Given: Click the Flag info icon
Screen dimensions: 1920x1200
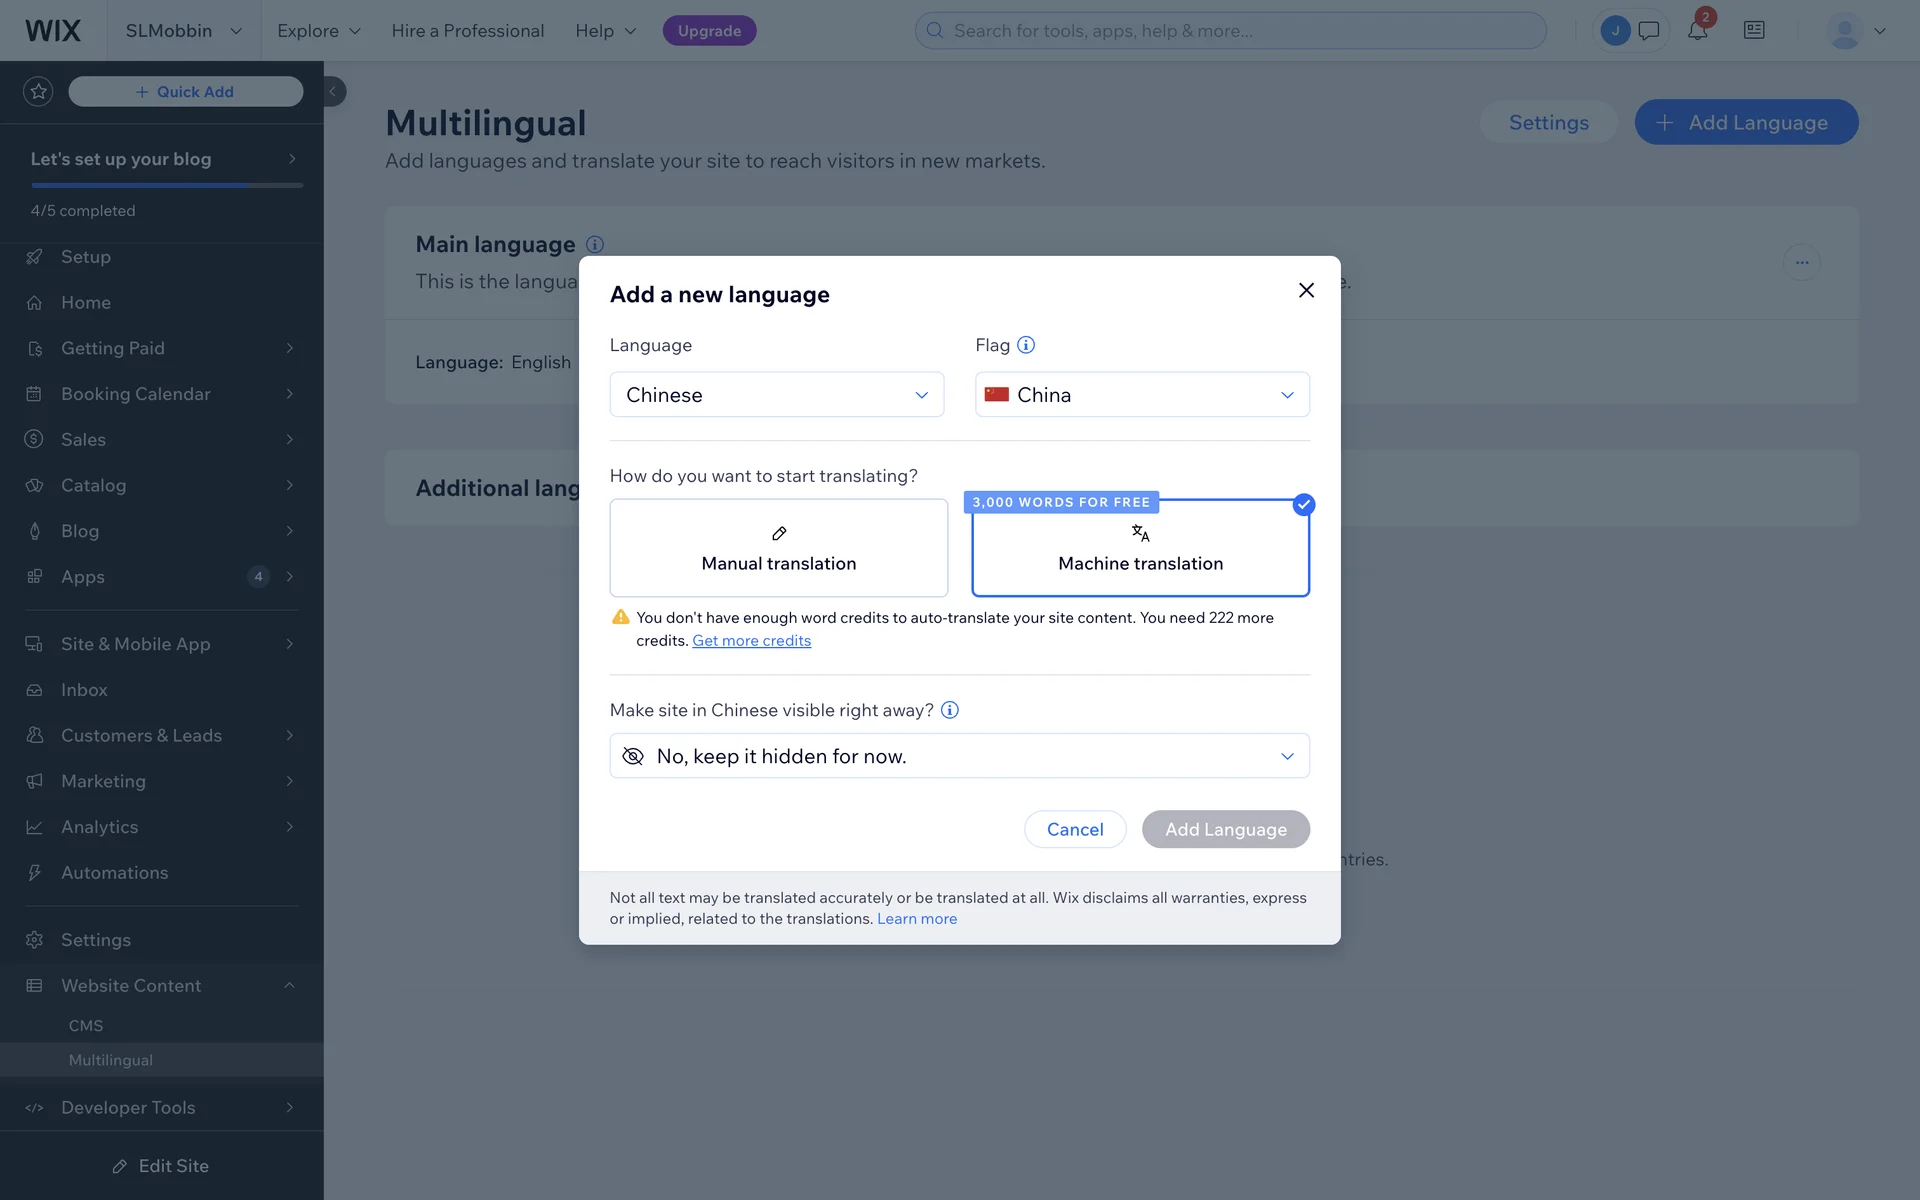Looking at the screenshot, I should click(1026, 345).
